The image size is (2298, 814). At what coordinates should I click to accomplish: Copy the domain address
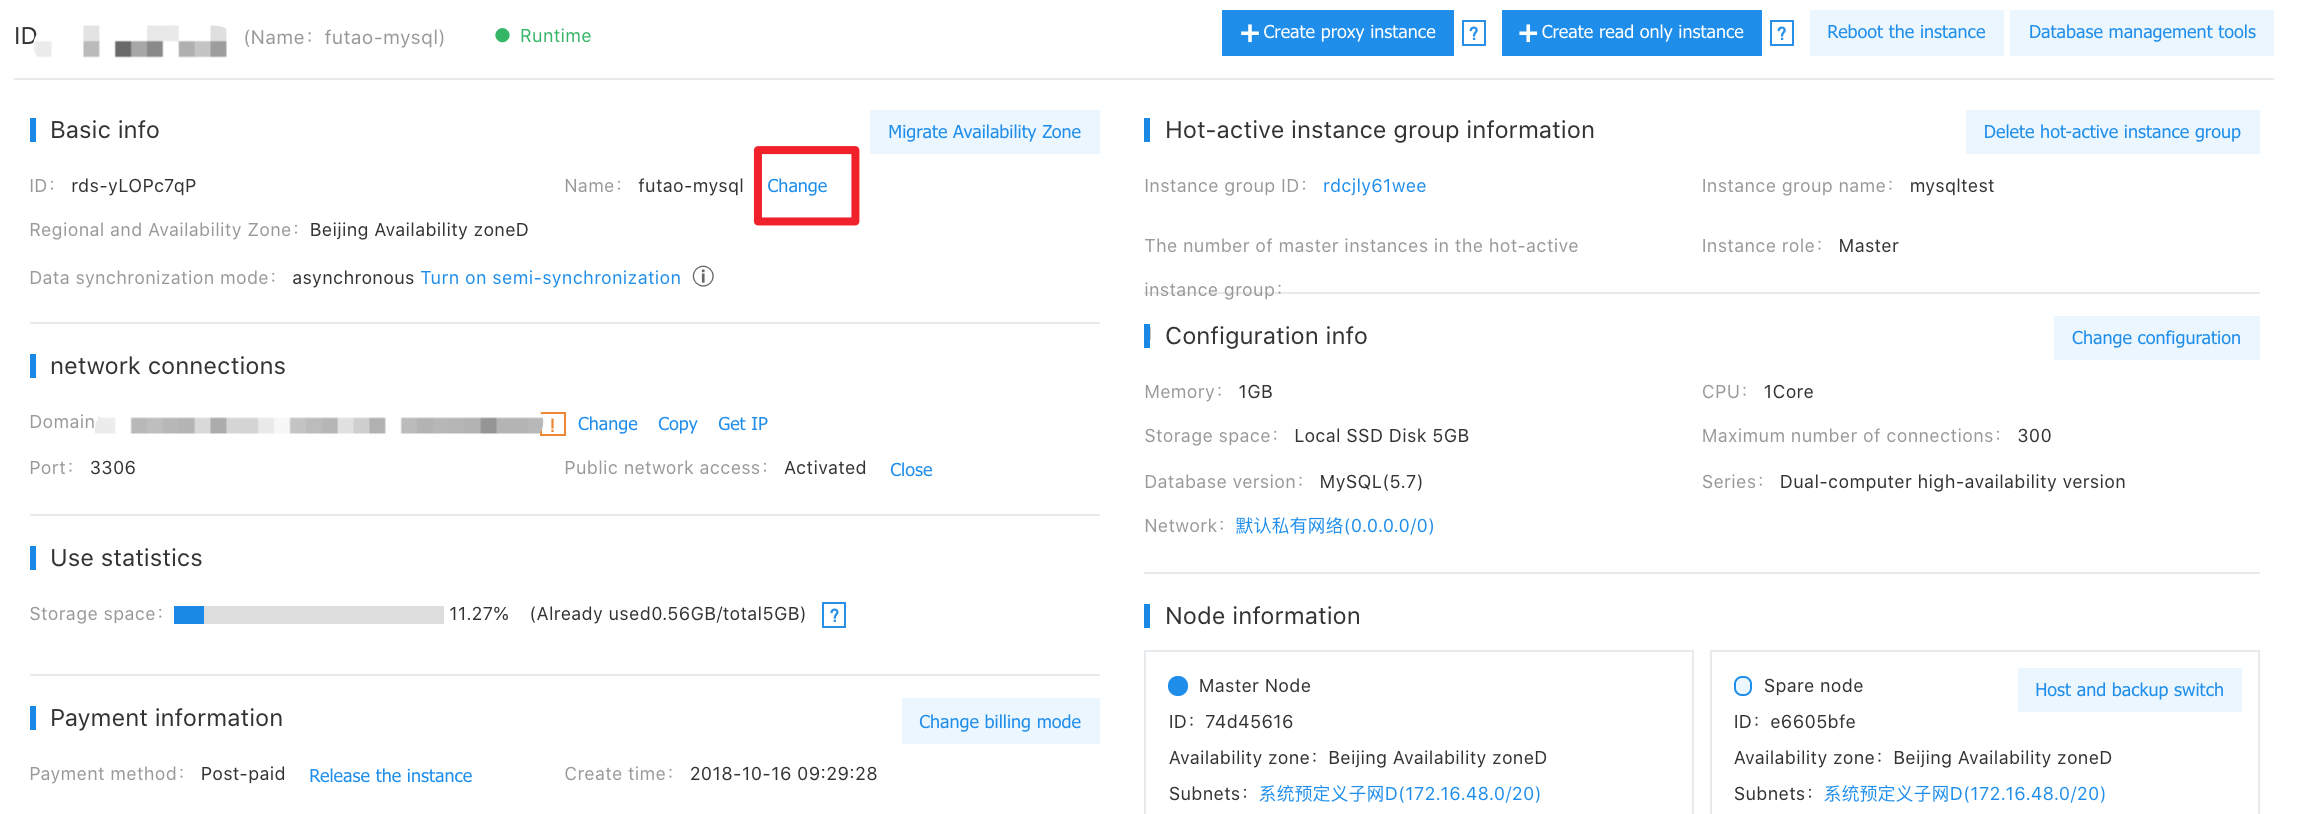[677, 424]
